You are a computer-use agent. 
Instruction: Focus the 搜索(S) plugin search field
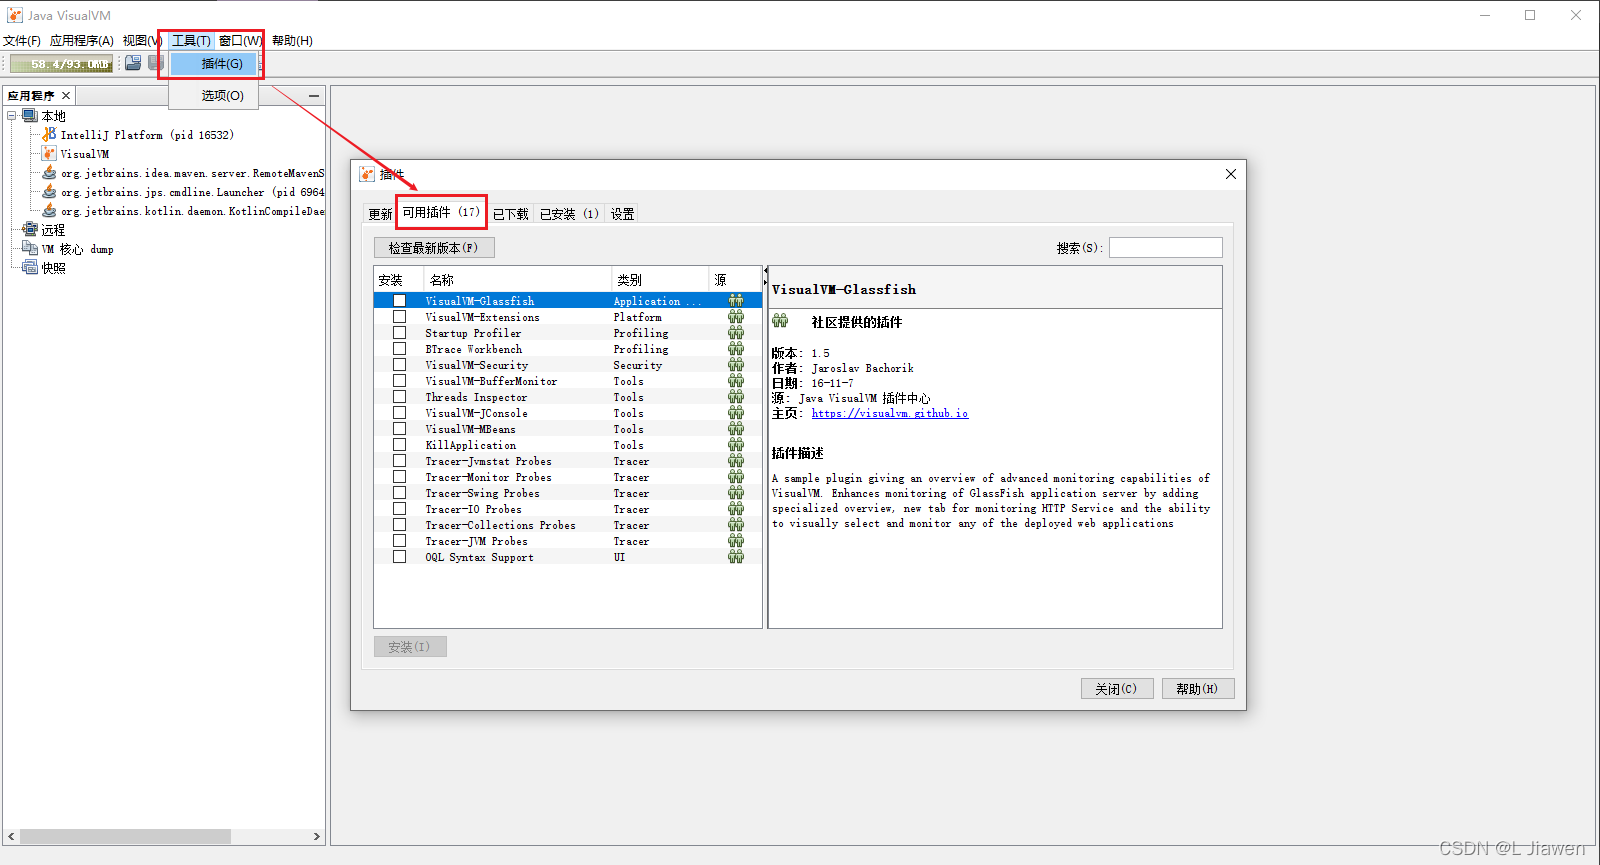coord(1166,247)
